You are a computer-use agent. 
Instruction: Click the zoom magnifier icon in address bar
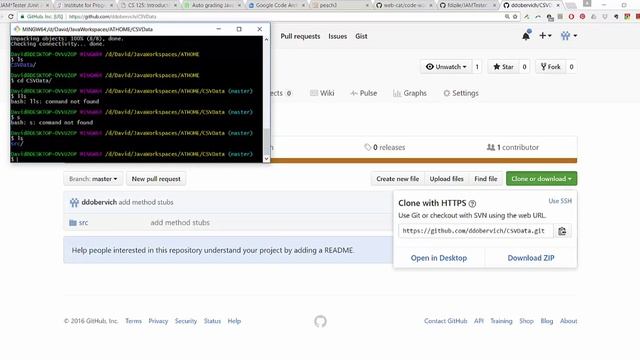tap(507, 17)
